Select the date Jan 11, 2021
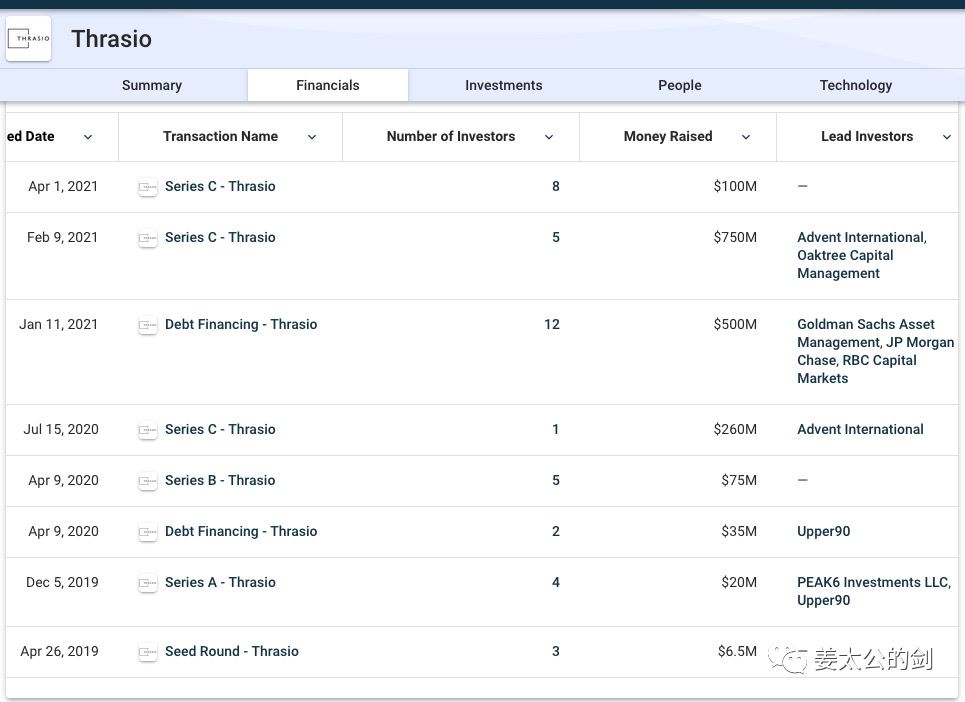Screen dimensions: 965x702 click(x=58, y=325)
